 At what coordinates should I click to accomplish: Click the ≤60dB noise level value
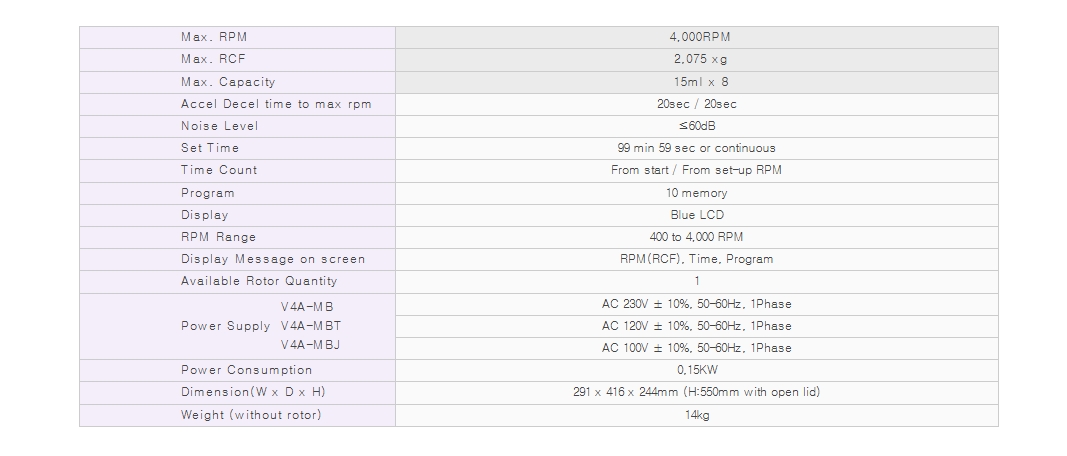697,126
